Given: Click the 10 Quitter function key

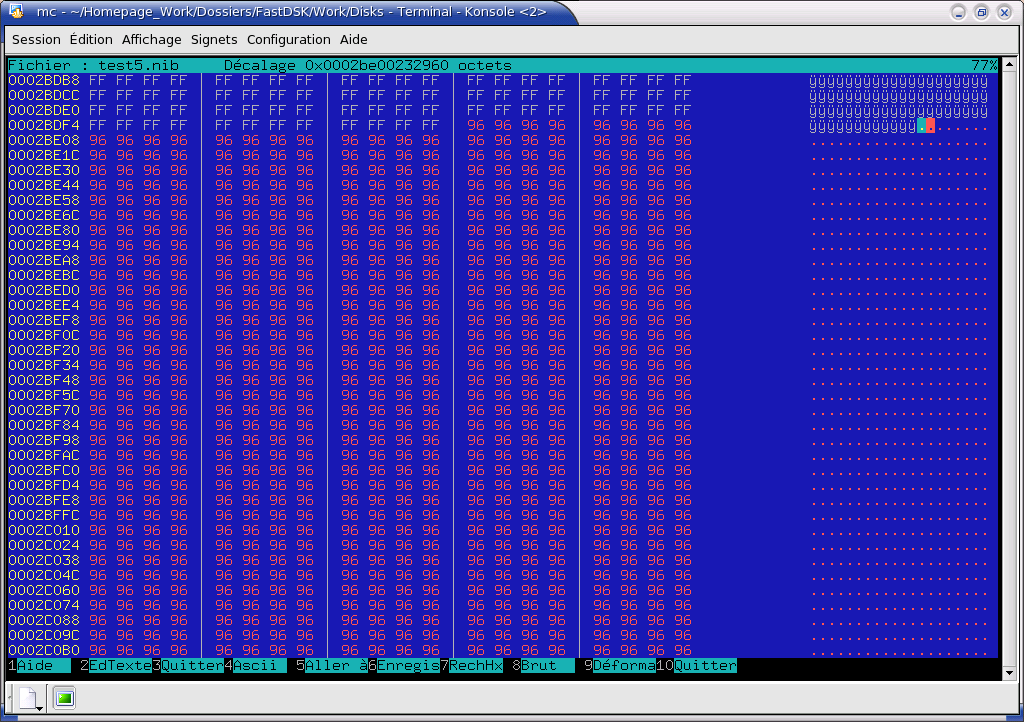Looking at the screenshot, I should tap(696, 665).
